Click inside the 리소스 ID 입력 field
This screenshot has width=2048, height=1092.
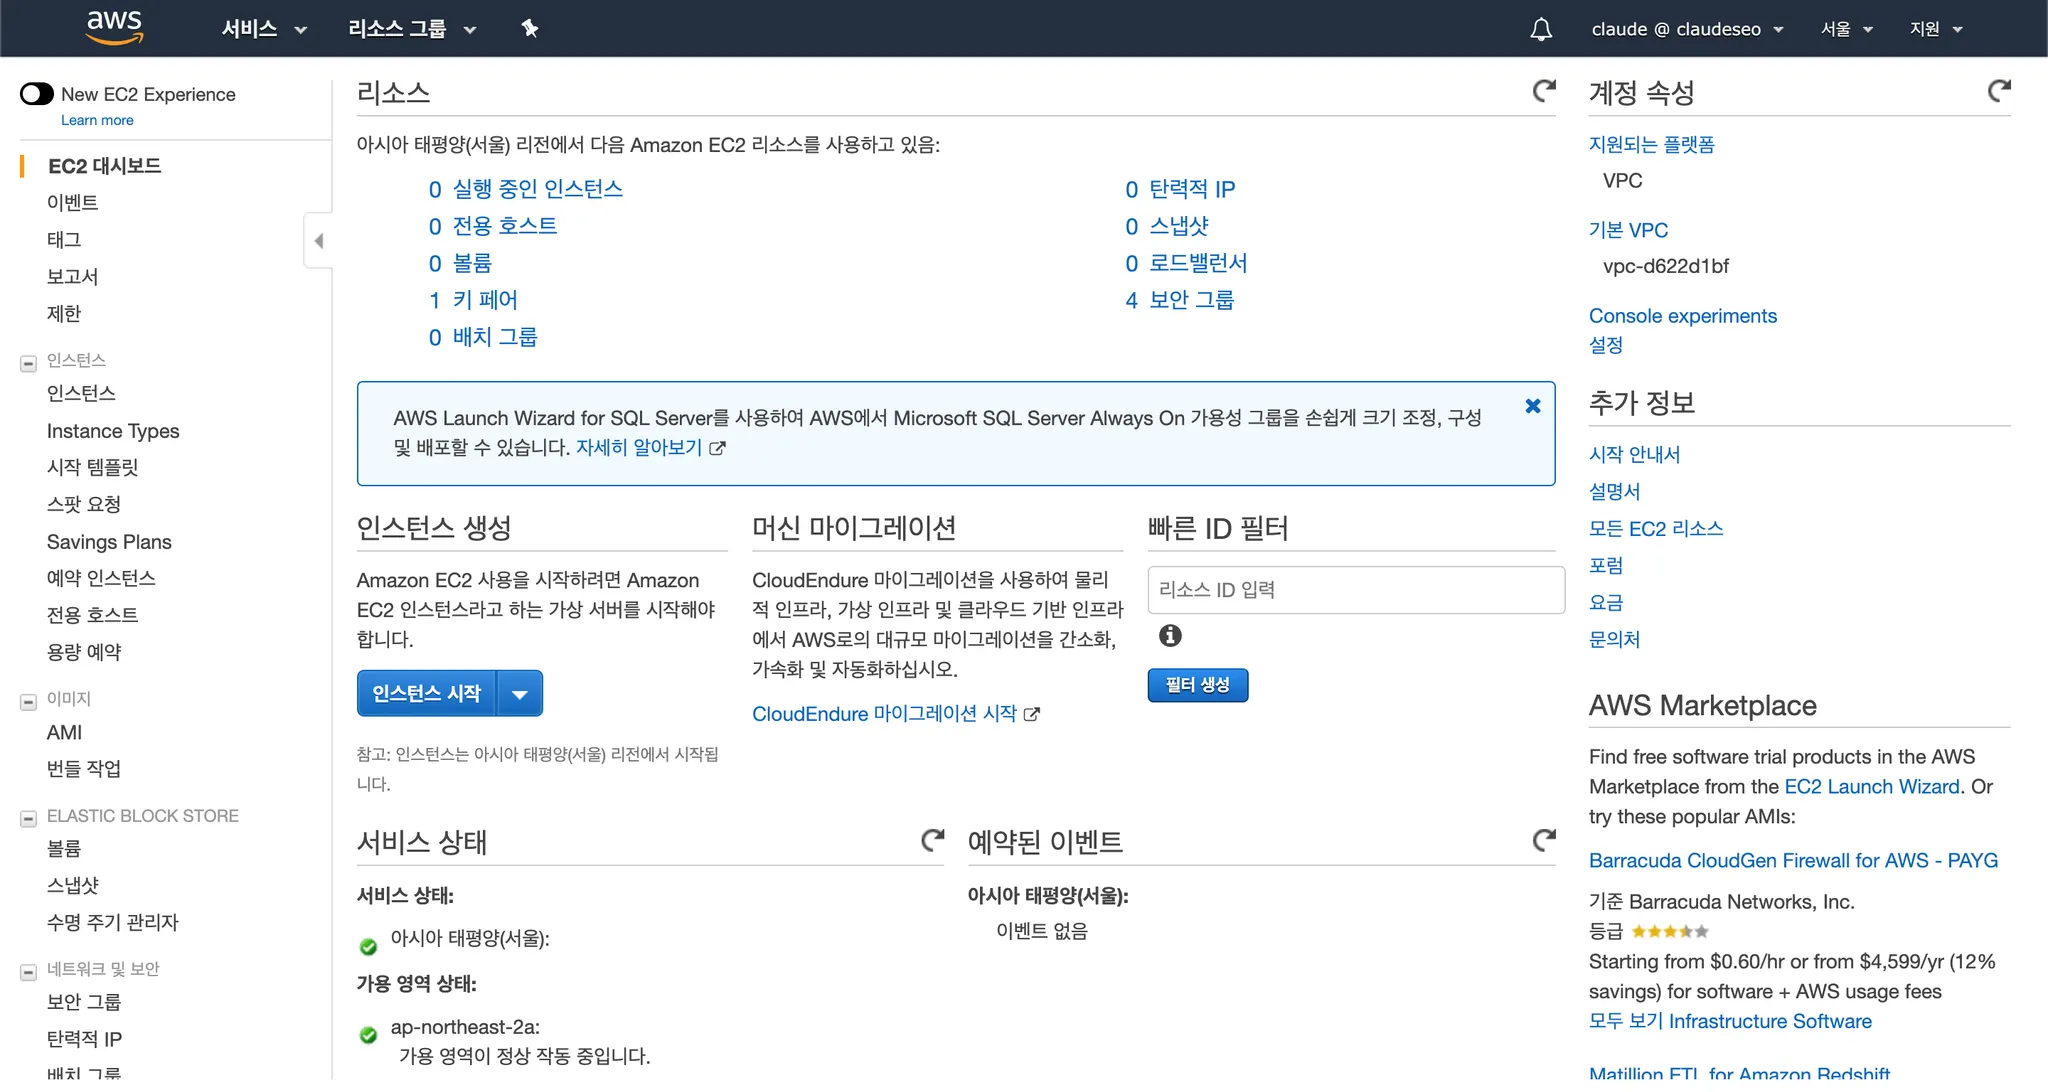1355,590
